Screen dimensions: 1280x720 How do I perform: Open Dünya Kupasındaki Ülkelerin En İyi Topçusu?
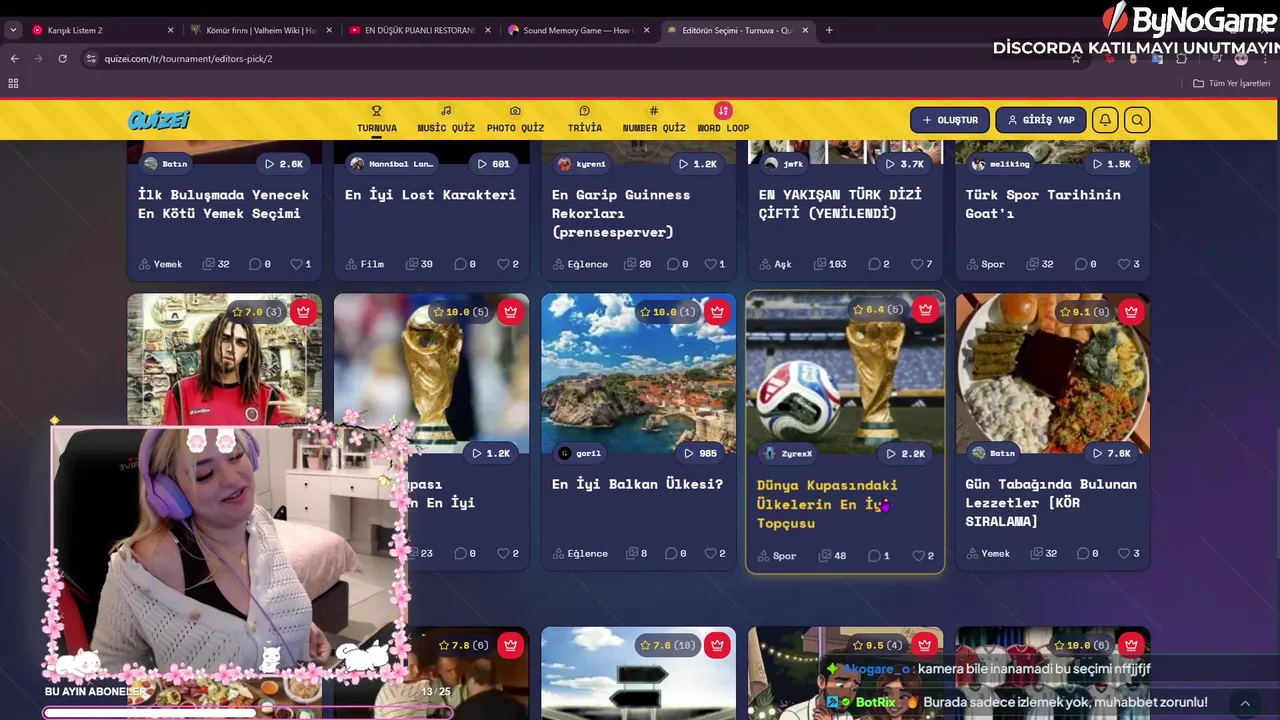(x=827, y=504)
